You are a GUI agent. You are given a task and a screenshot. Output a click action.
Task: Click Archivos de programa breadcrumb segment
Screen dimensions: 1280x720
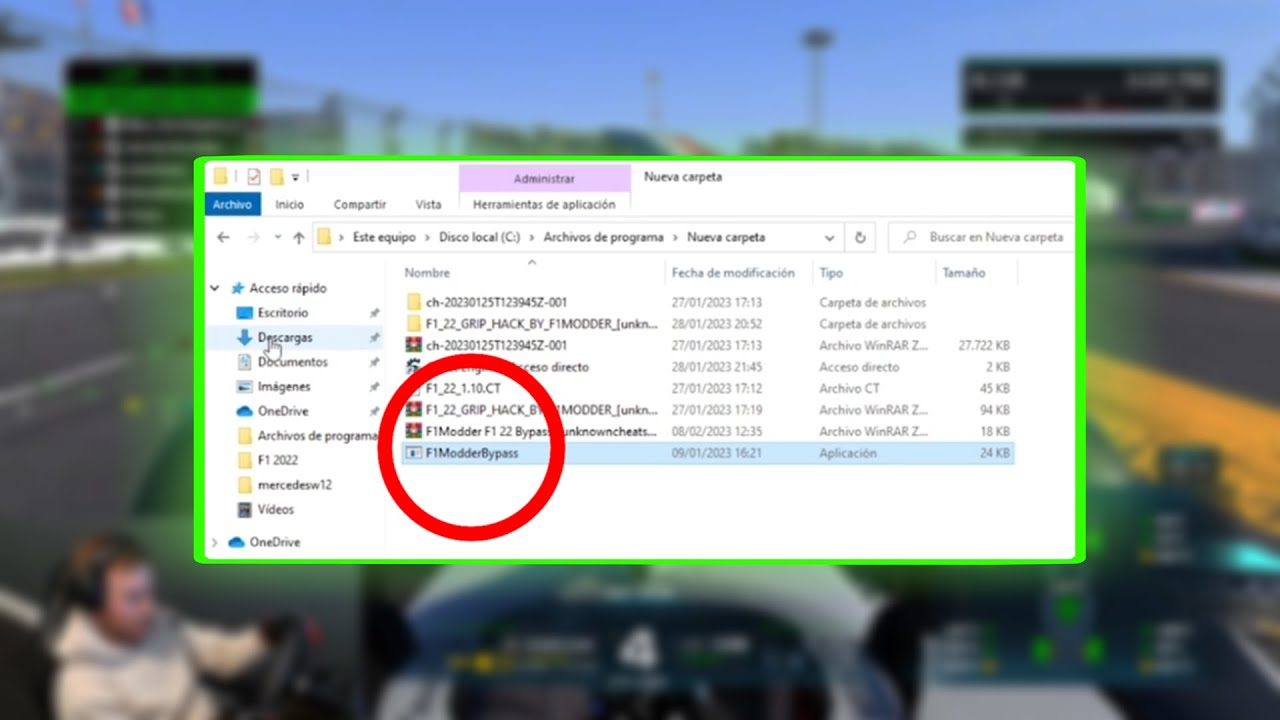tap(603, 238)
